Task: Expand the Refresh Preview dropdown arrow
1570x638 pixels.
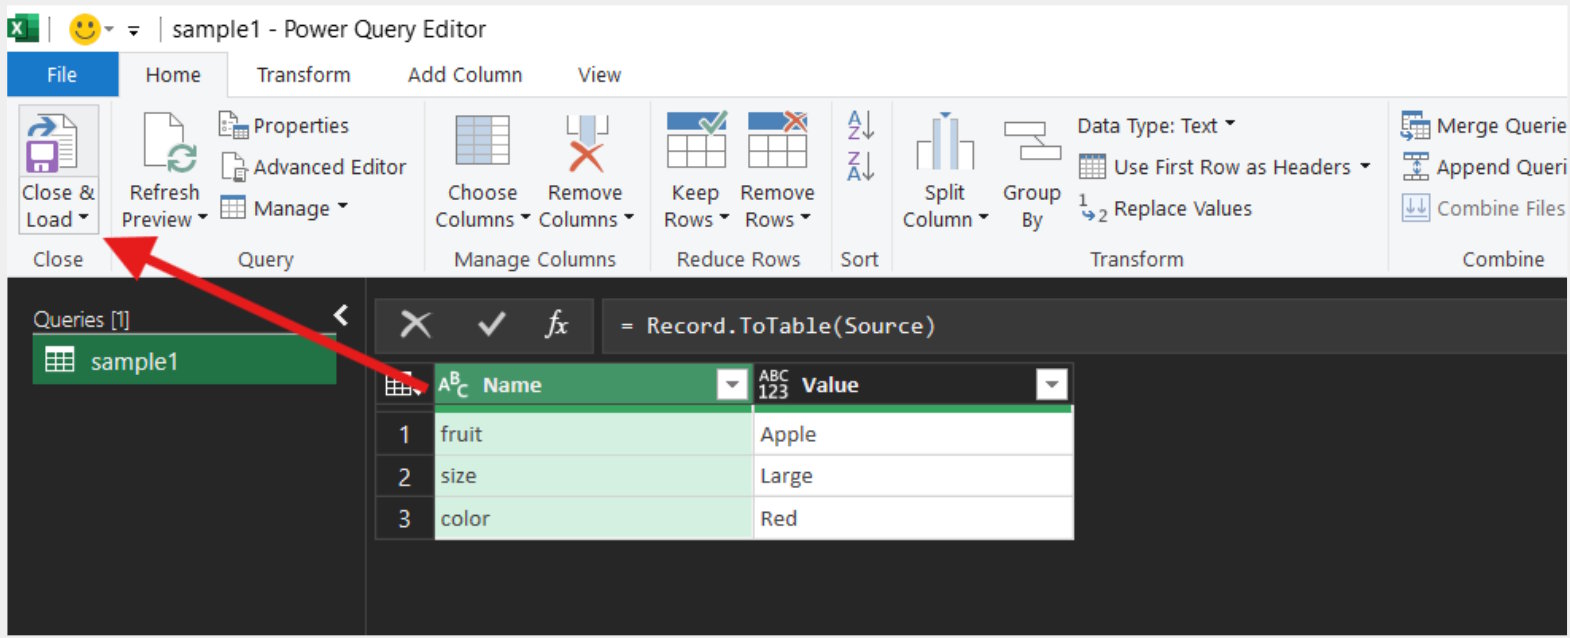Action: click(202, 218)
